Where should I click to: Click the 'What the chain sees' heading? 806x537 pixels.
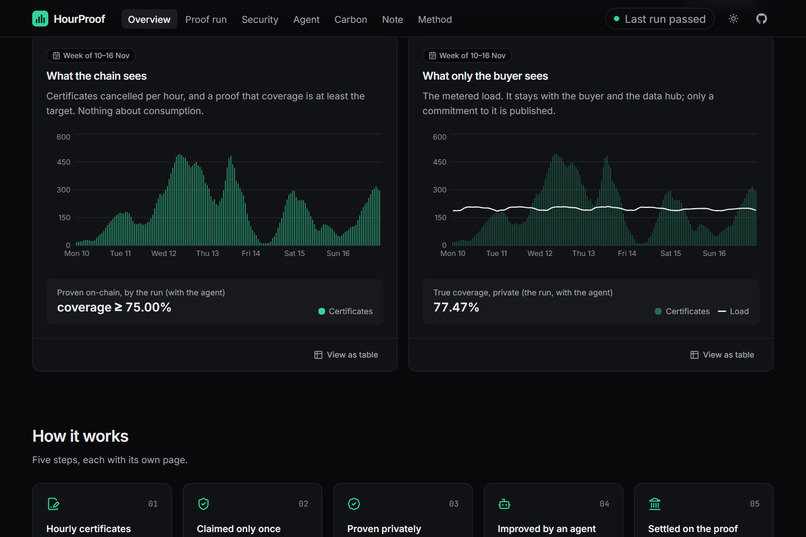[x=97, y=76]
